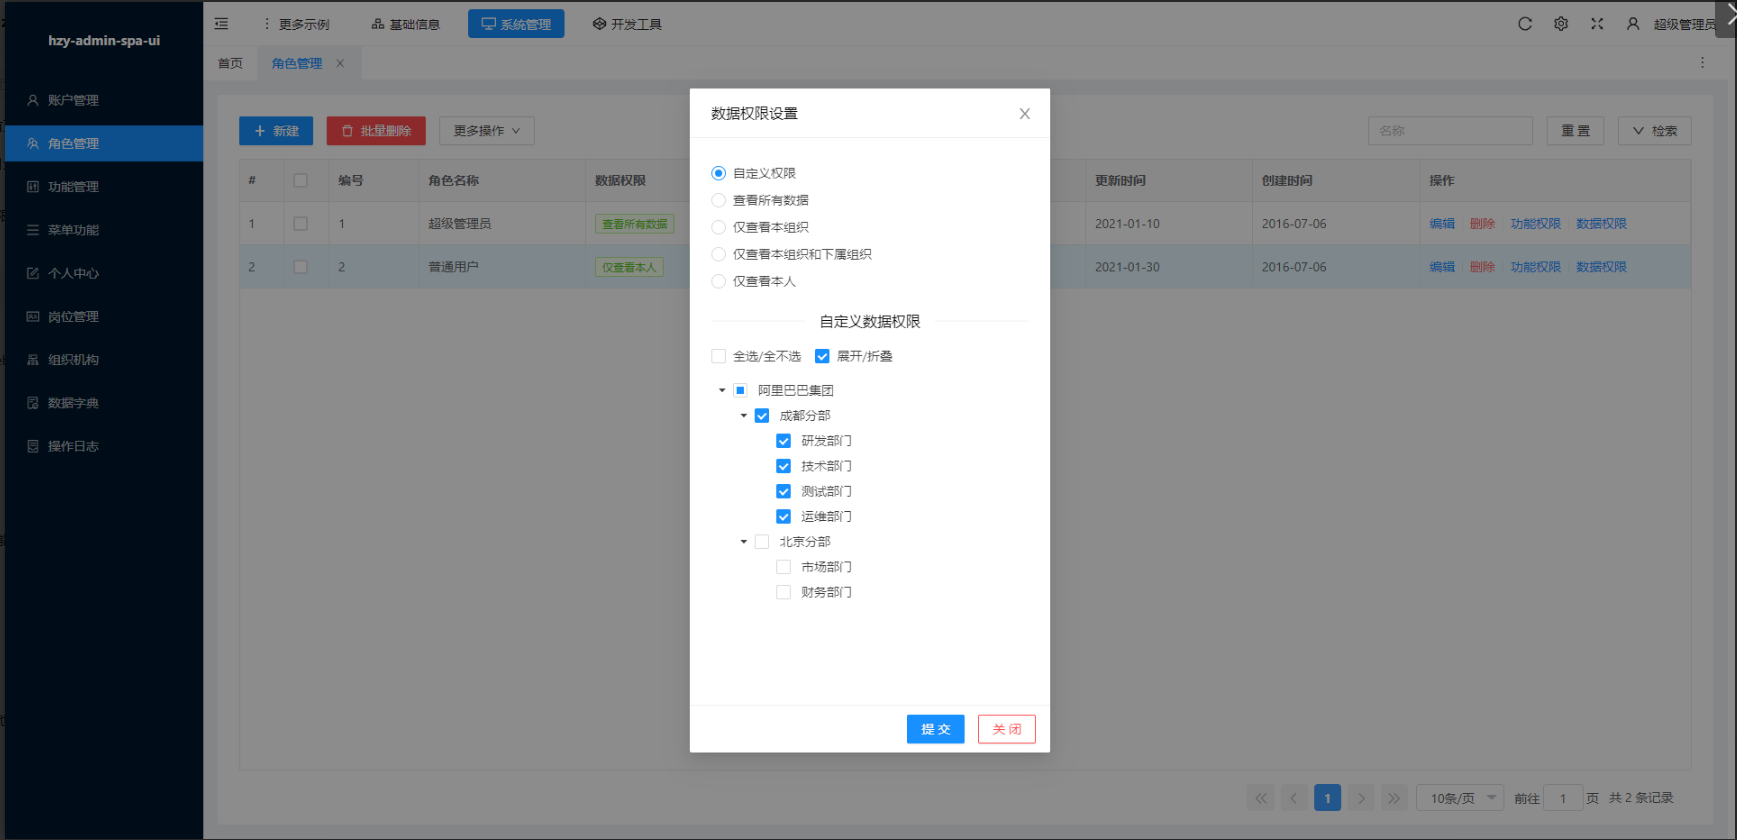Close the 数据权限设置 dialog with X
The image size is (1737, 840).
pos(1024,114)
